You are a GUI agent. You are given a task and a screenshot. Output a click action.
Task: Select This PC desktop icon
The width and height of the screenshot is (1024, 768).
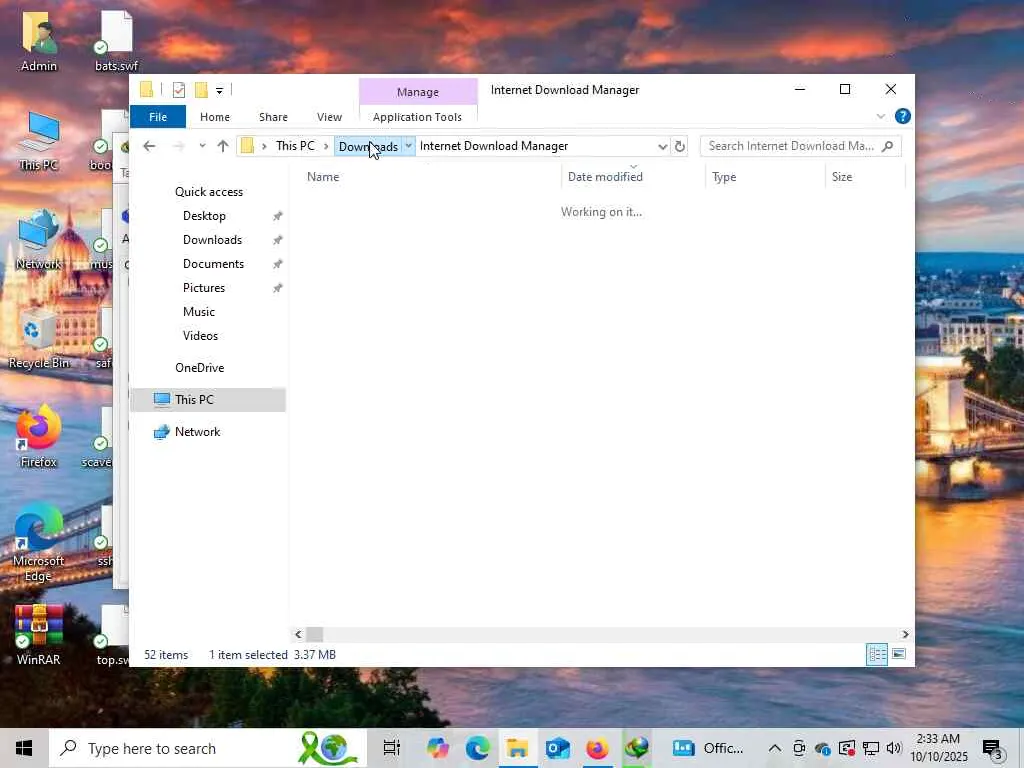[39, 141]
